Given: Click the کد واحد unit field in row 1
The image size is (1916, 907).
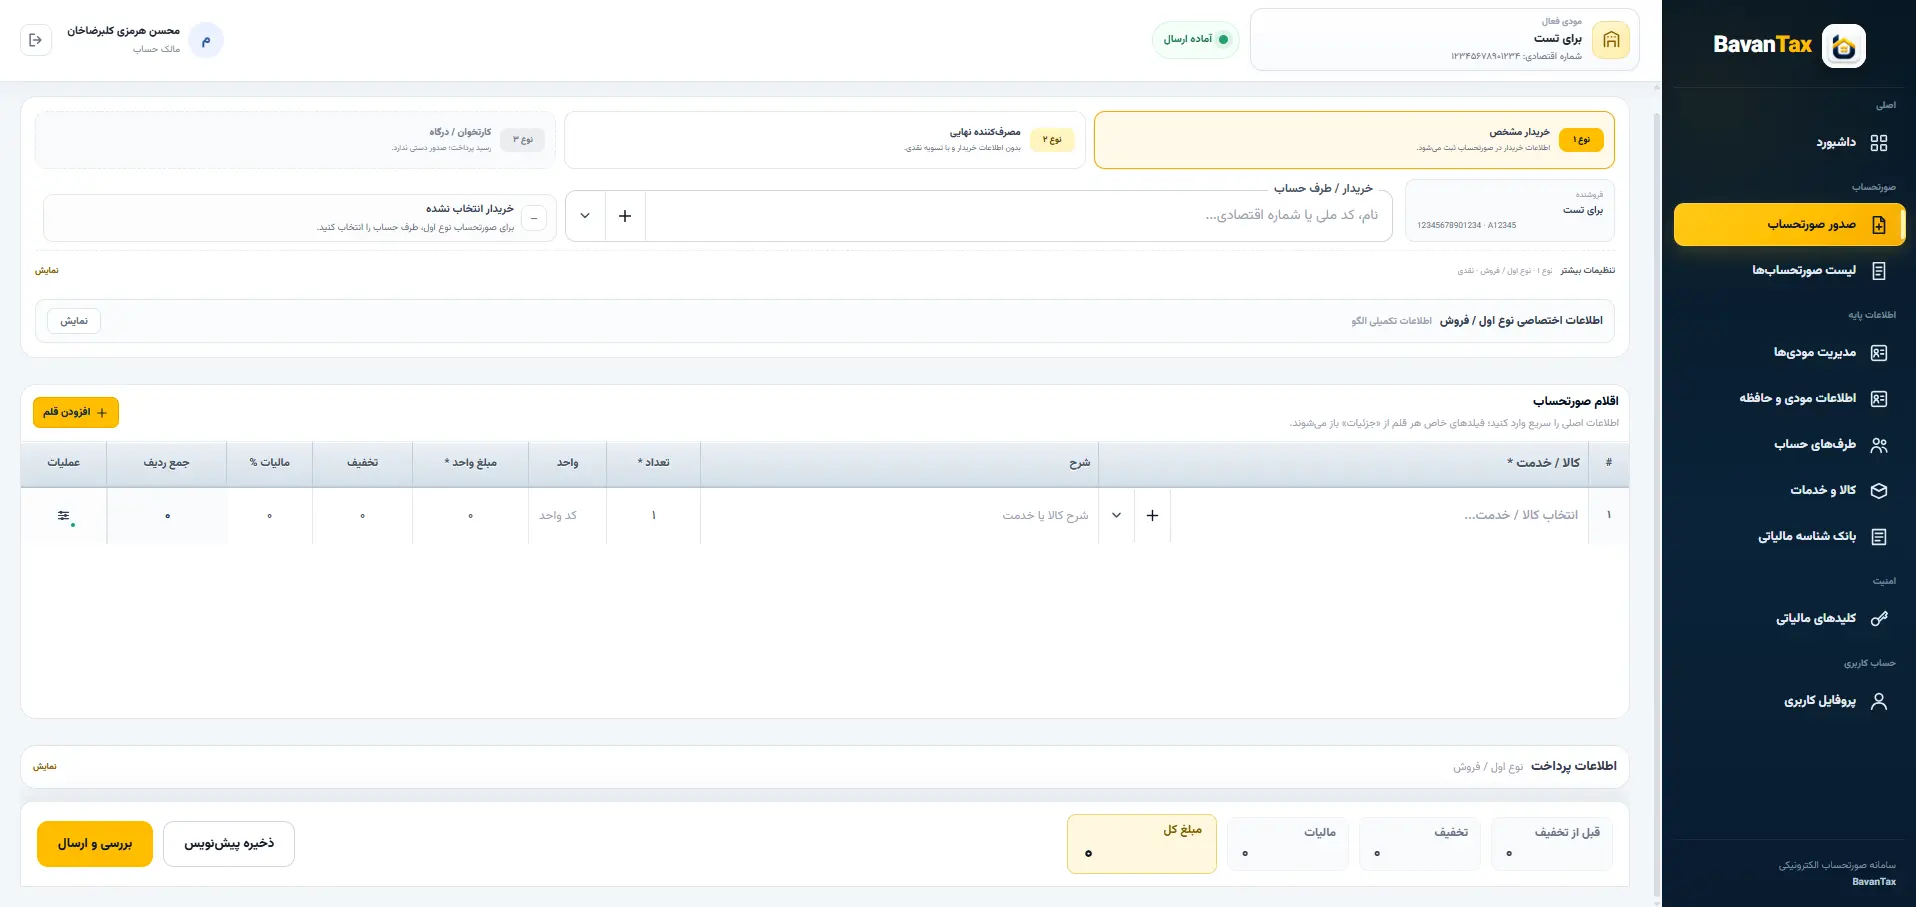Looking at the screenshot, I should click(567, 515).
